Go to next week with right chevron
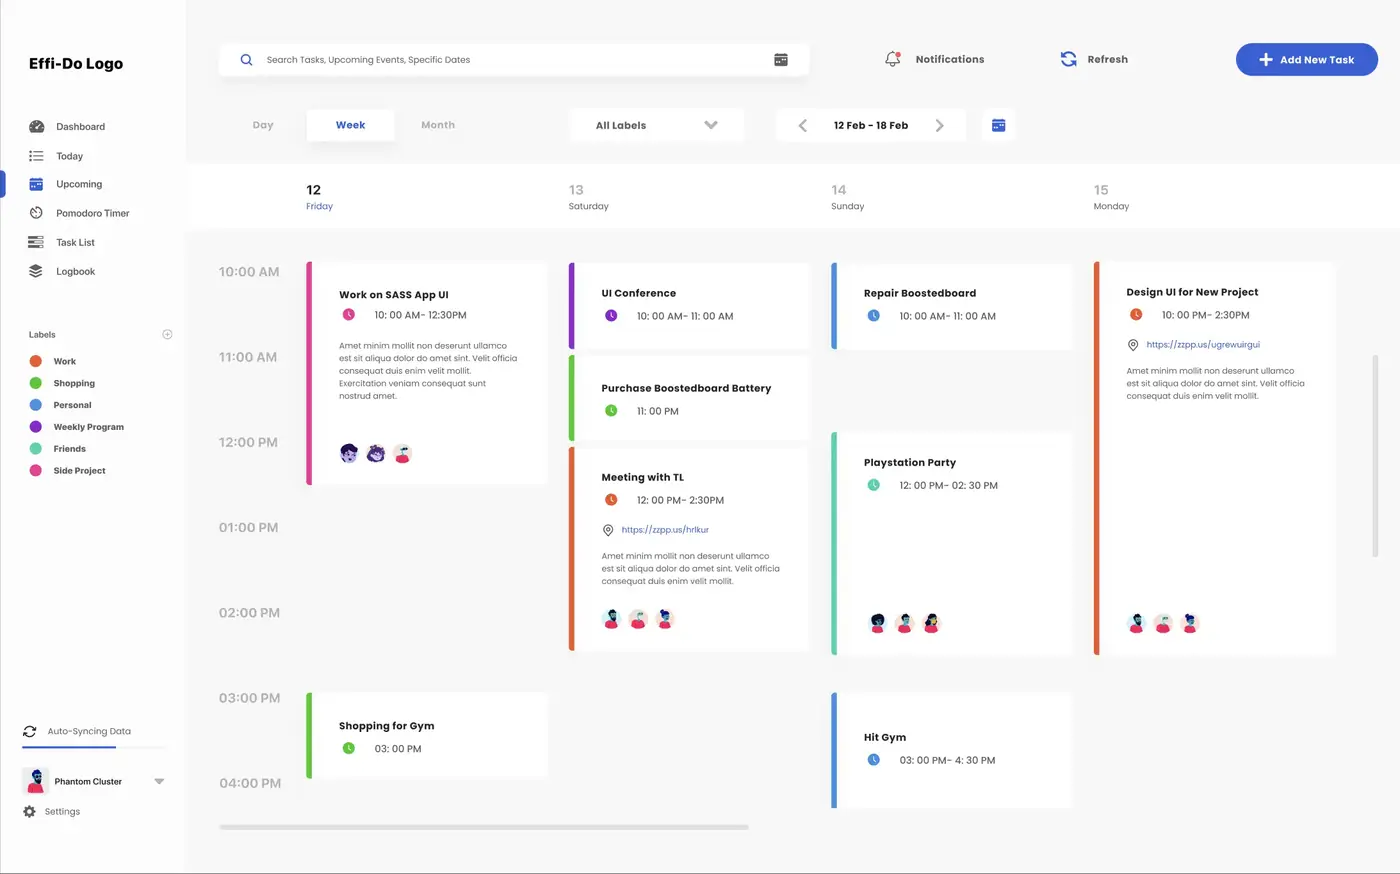Viewport: 1400px width, 874px height. pos(939,125)
